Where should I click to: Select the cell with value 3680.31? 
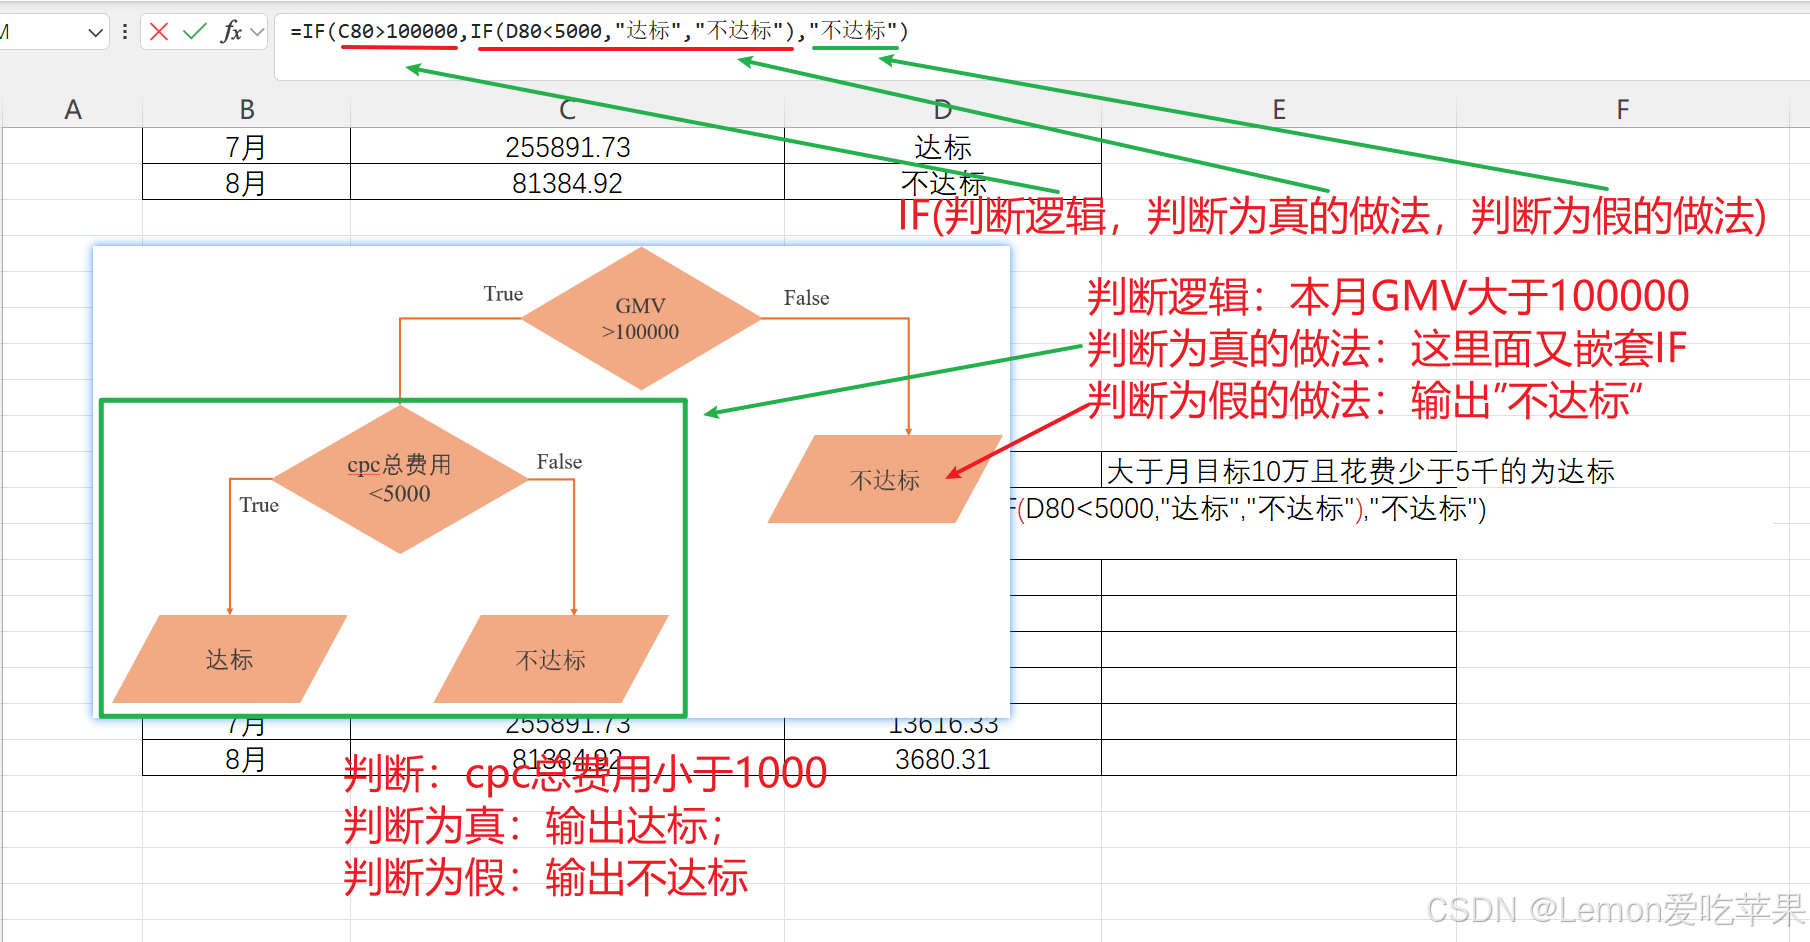click(x=943, y=758)
